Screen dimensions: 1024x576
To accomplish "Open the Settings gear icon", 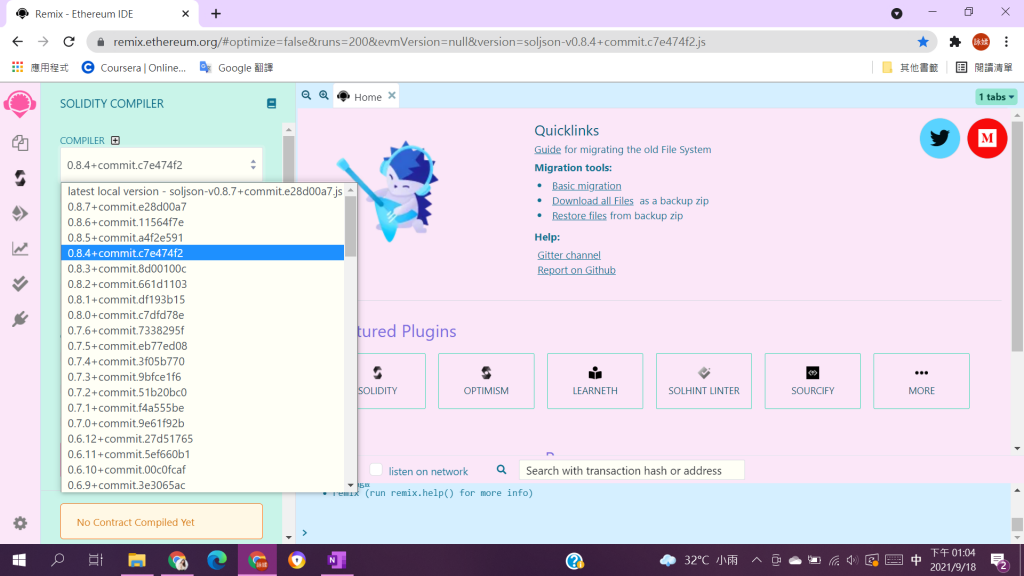I will click(x=20, y=523).
